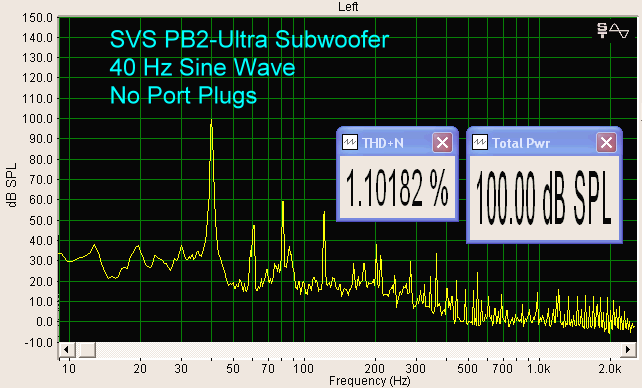Click the horizontal scrollbar left arrow
The width and height of the screenshot is (642, 388).
67,350
